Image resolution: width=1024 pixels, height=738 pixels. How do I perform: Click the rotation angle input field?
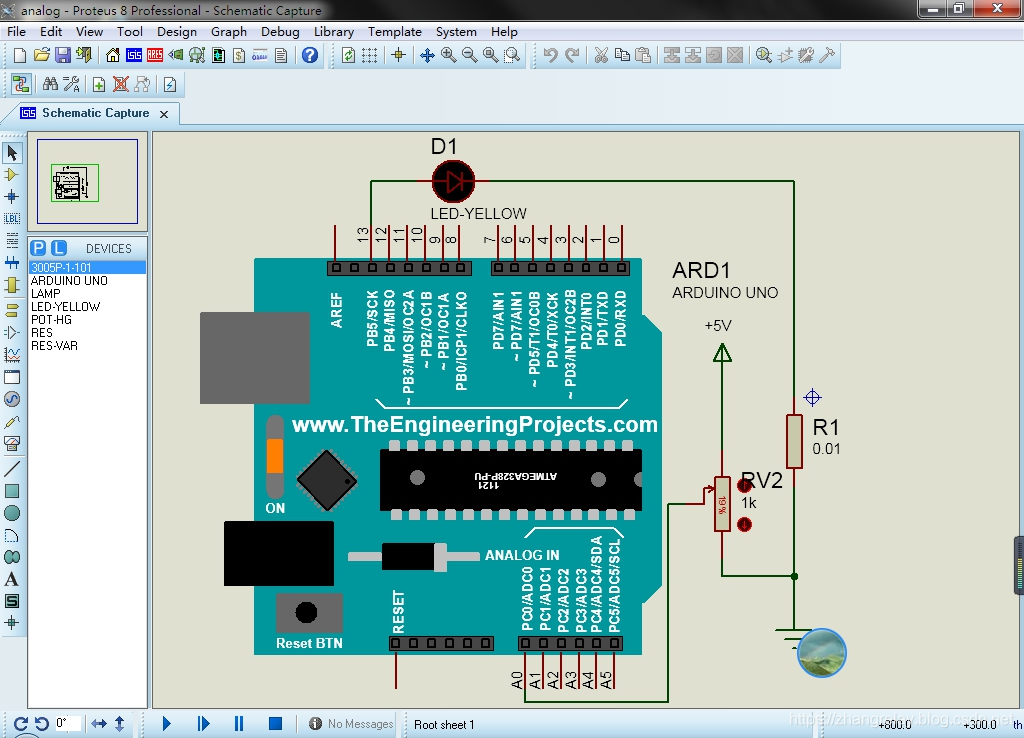(68, 723)
